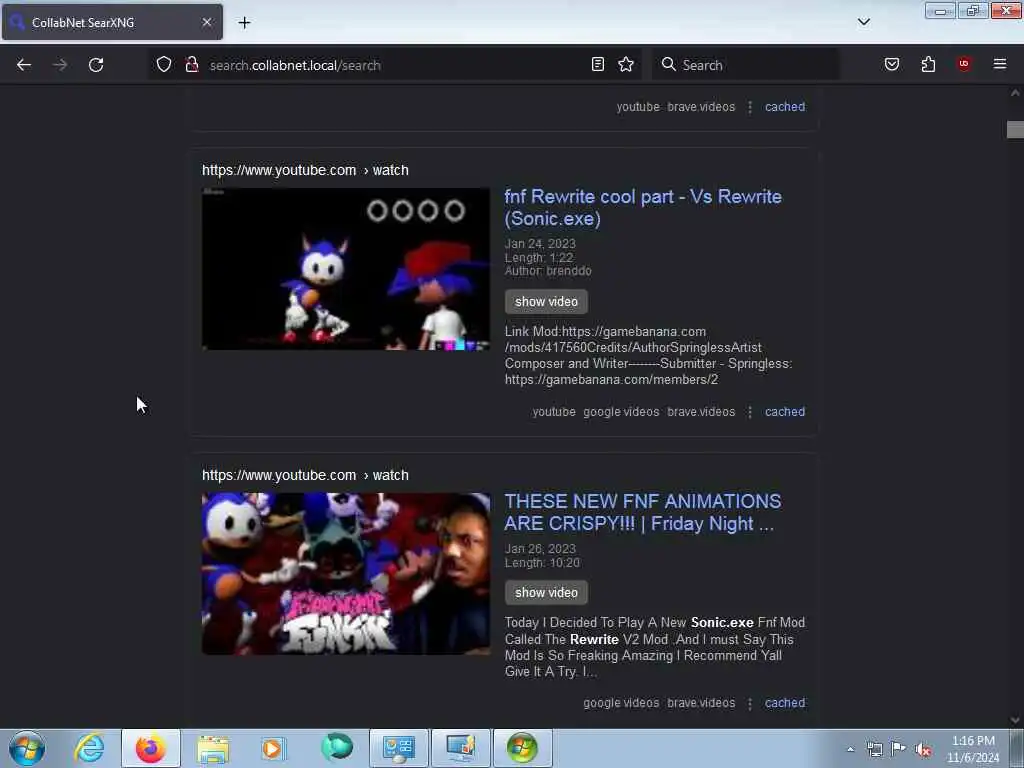Screen dimensions: 1024x768
Task: Select the CollabNet SearXNG tab
Action: click(x=112, y=22)
